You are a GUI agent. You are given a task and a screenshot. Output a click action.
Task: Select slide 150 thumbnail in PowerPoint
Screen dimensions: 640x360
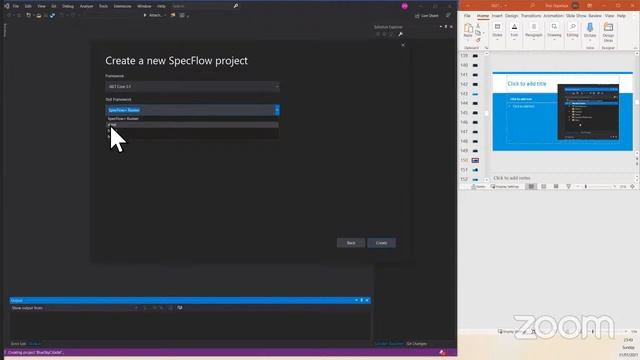[x=475, y=160]
